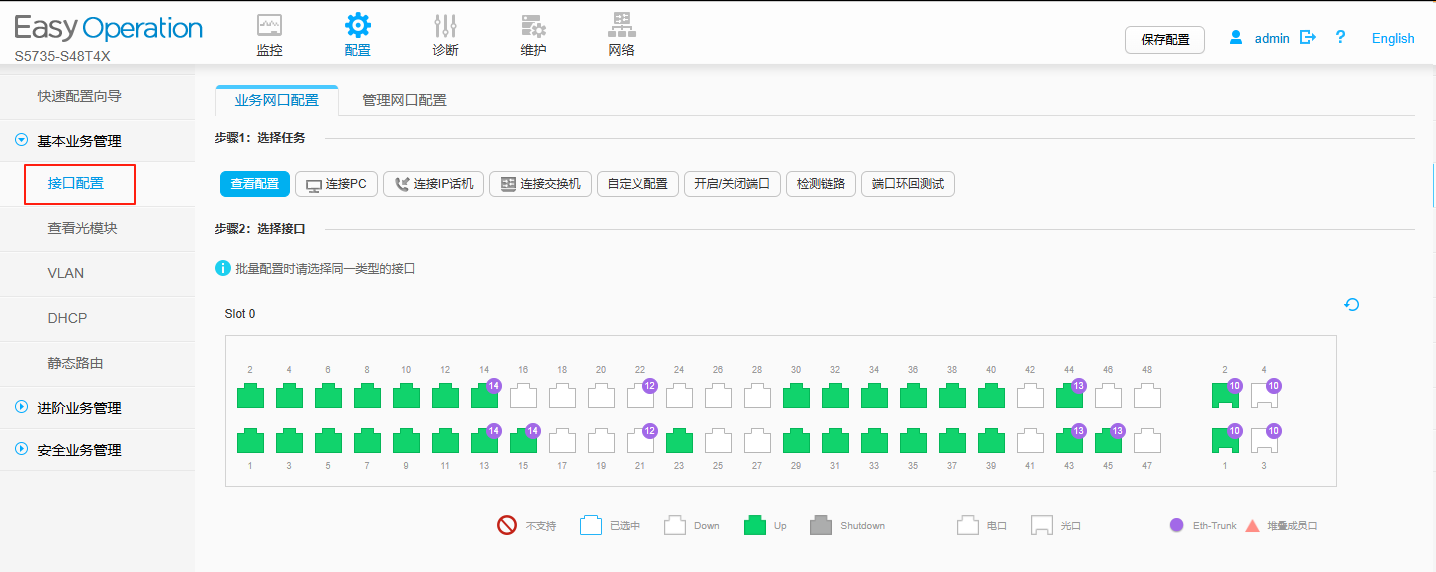Image resolution: width=1436 pixels, height=572 pixels.
Task: Open help via the question mark icon
Action: [1340, 37]
